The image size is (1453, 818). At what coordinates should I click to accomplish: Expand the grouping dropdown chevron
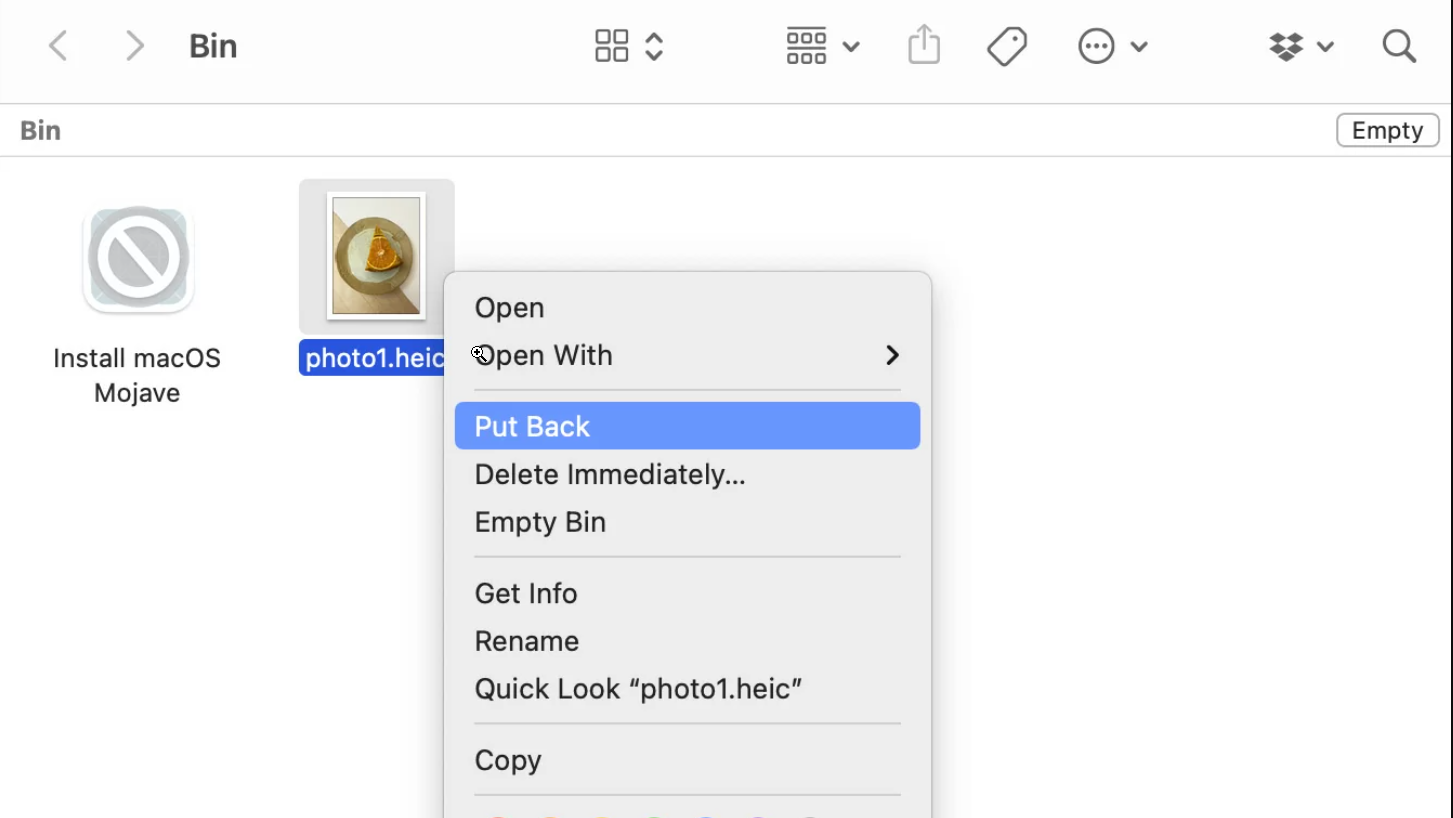(851, 47)
